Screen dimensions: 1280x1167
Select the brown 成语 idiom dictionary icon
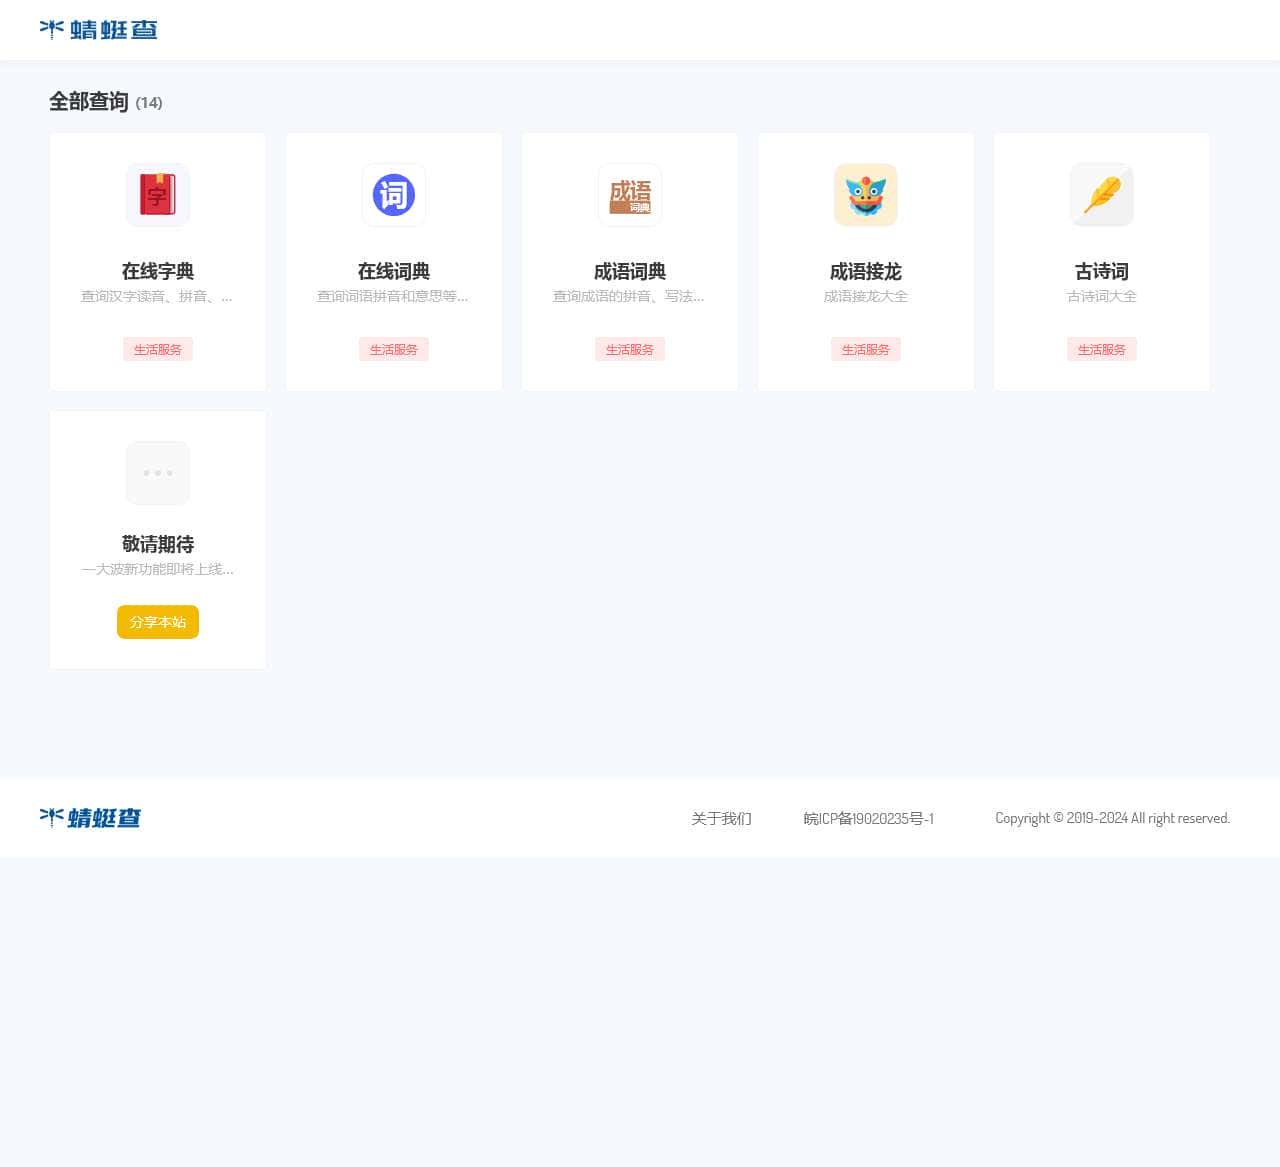(630, 195)
